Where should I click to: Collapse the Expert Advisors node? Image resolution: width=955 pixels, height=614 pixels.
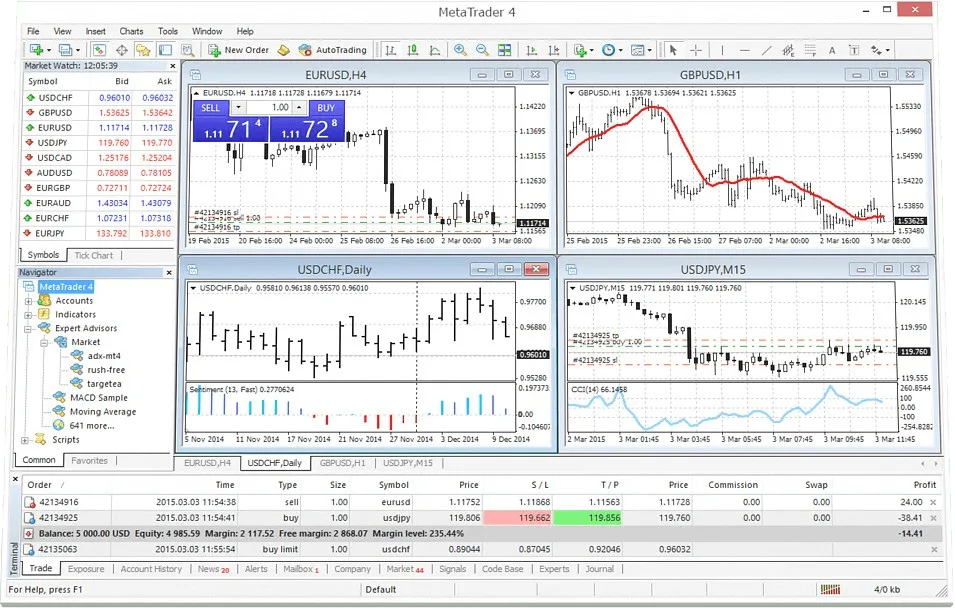(x=28, y=329)
